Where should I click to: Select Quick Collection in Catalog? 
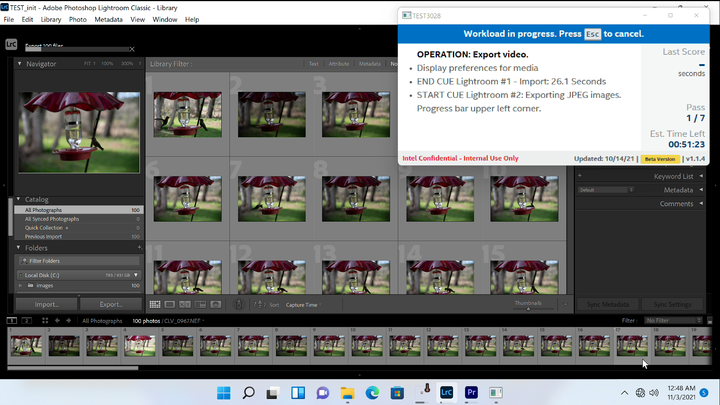pyautogui.click(x=79, y=228)
